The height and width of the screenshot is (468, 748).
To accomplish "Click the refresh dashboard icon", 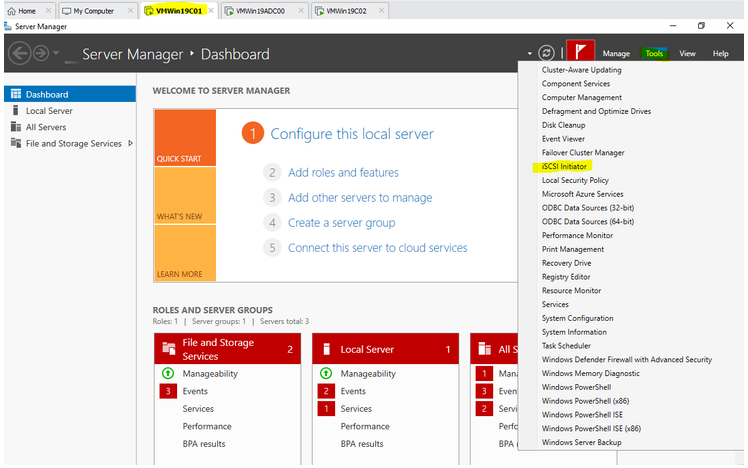I will (546, 53).
